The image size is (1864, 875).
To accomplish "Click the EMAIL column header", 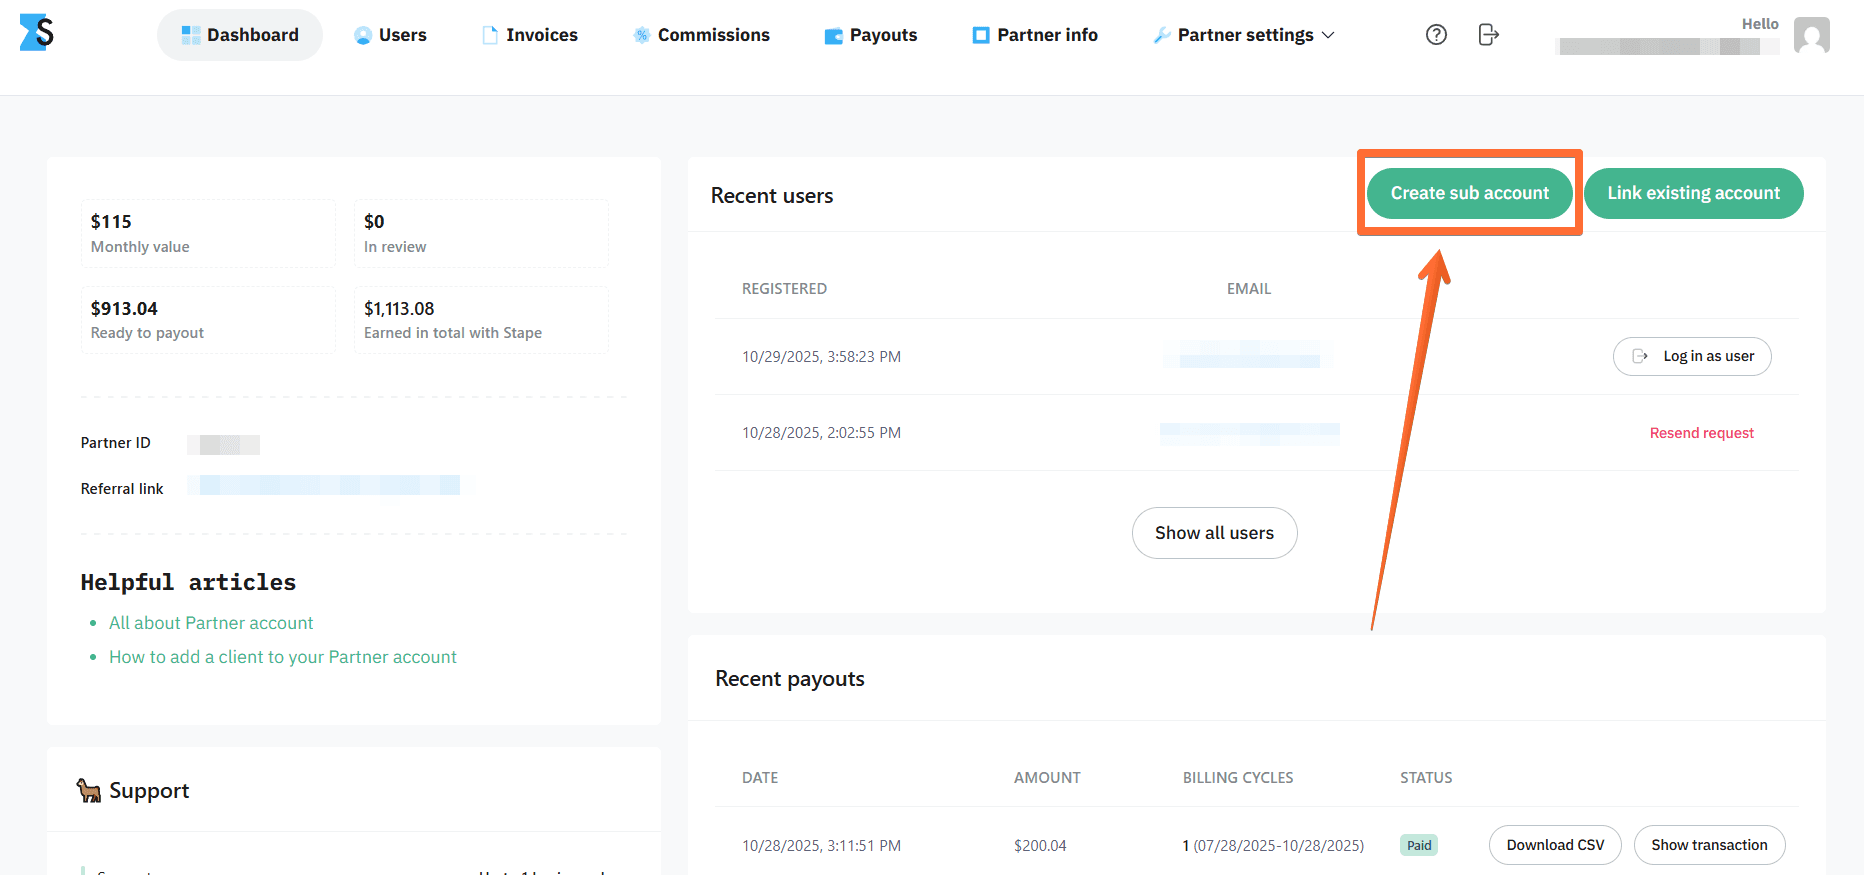I will [1249, 289].
